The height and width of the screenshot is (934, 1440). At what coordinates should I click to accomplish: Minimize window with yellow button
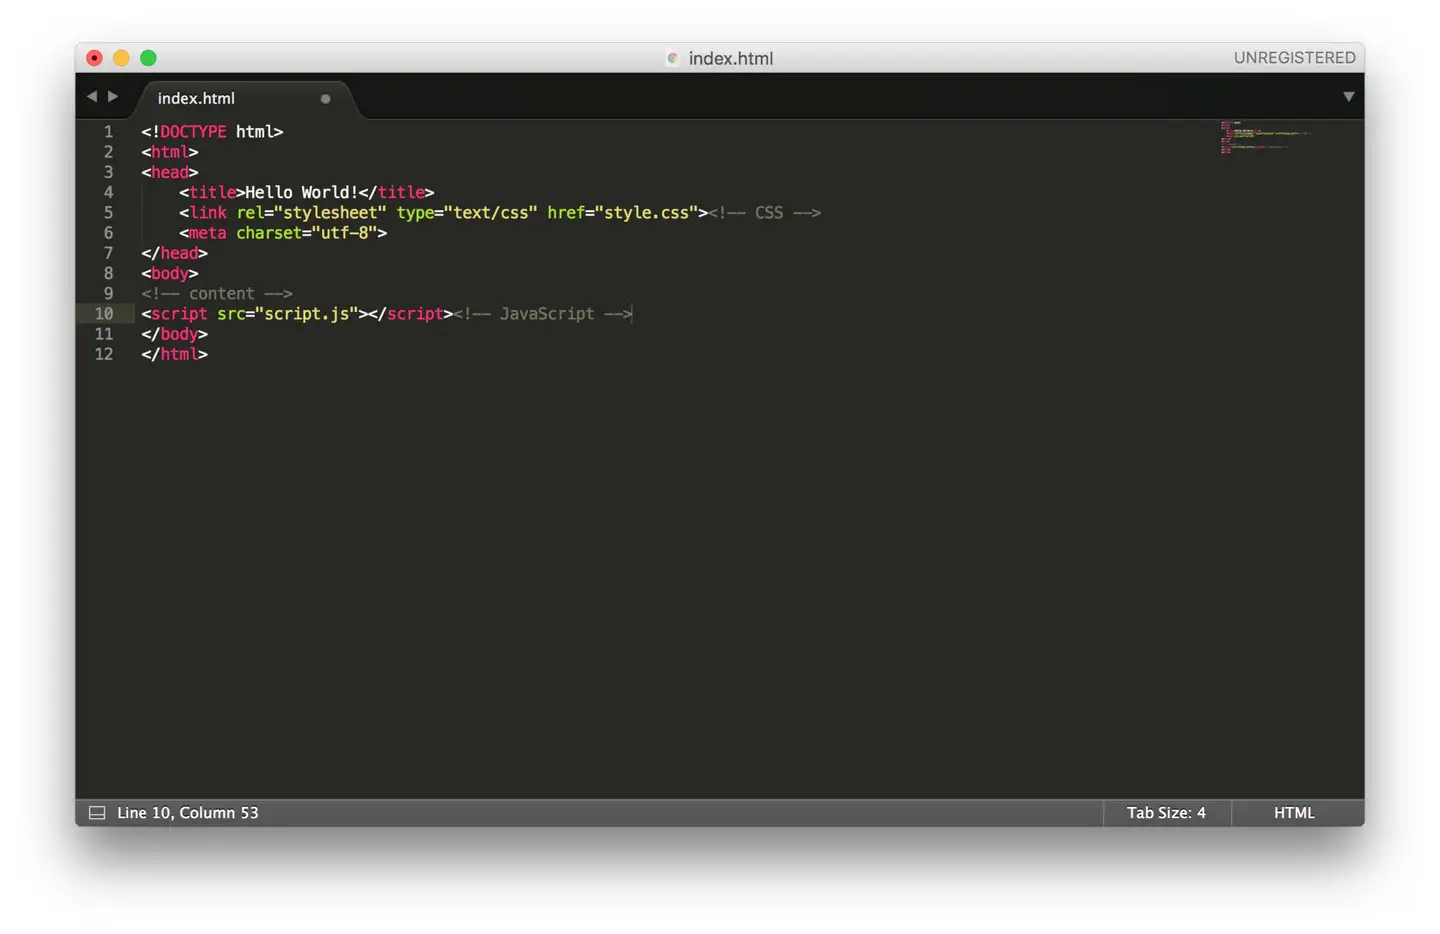121,58
